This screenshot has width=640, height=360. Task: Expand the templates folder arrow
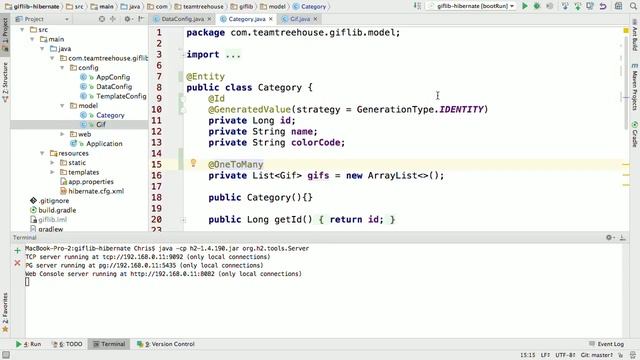pyautogui.click(x=52, y=172)
